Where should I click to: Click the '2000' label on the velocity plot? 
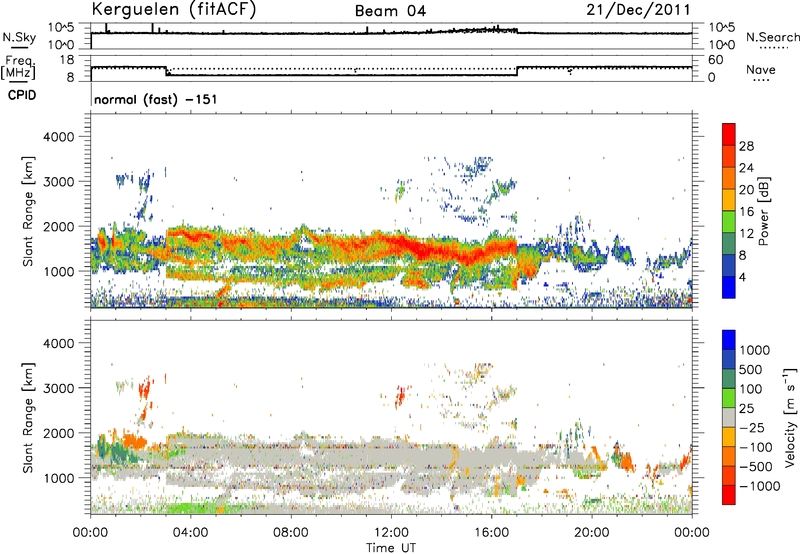(59, 433)
